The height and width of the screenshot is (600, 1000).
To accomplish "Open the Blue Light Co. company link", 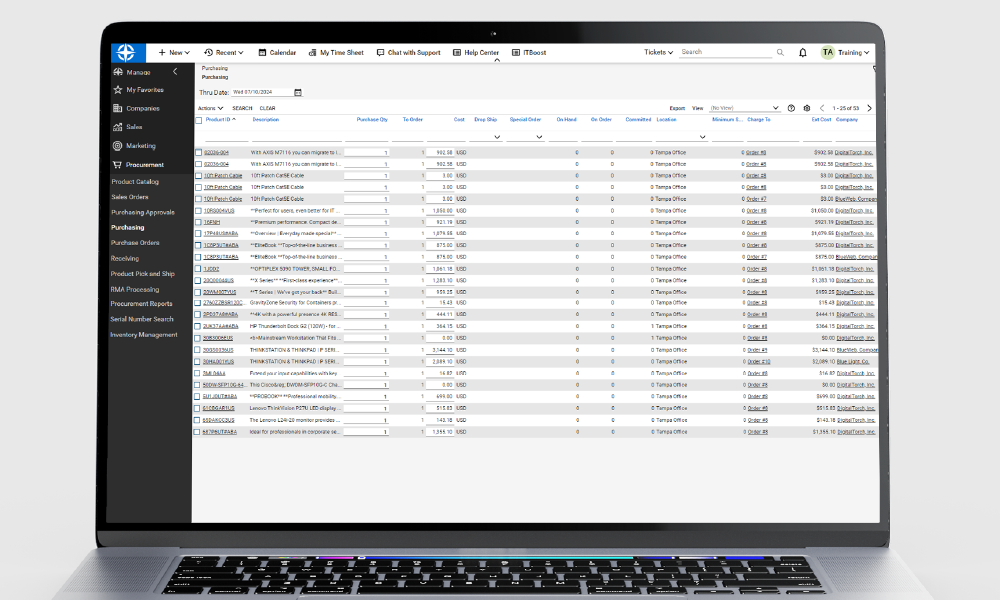I will 853,362.
